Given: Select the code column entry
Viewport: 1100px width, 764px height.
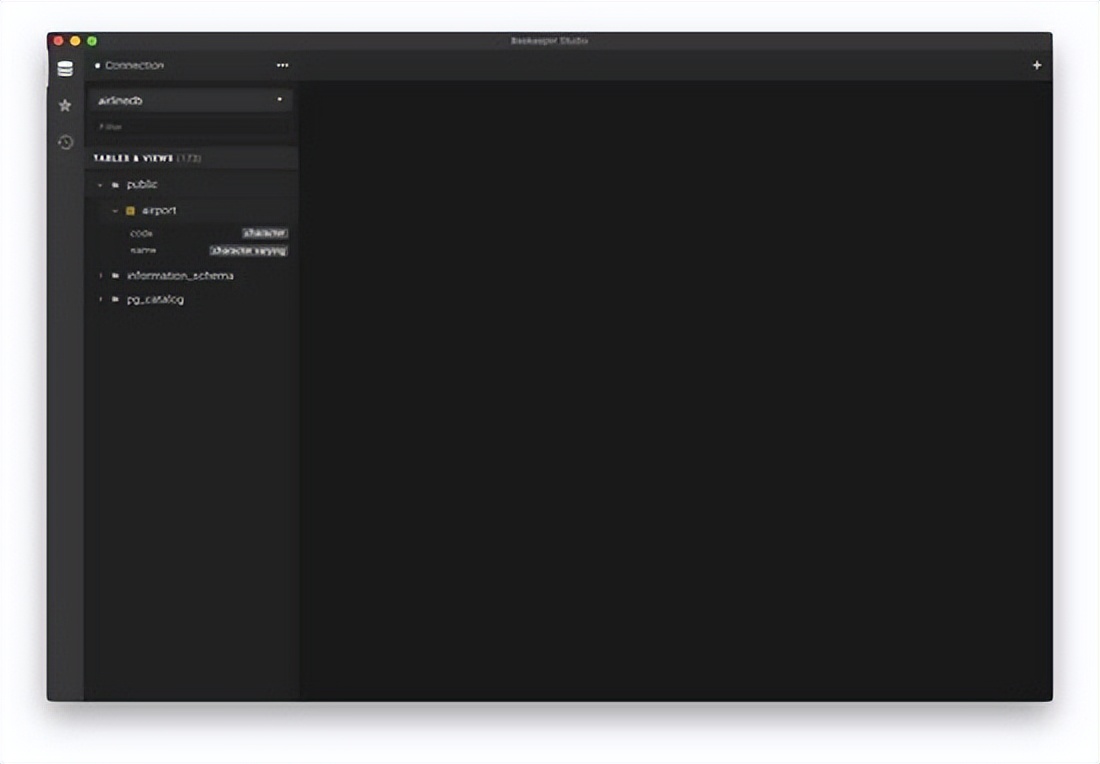Looking at the screenshot, I should pos(141,233).
